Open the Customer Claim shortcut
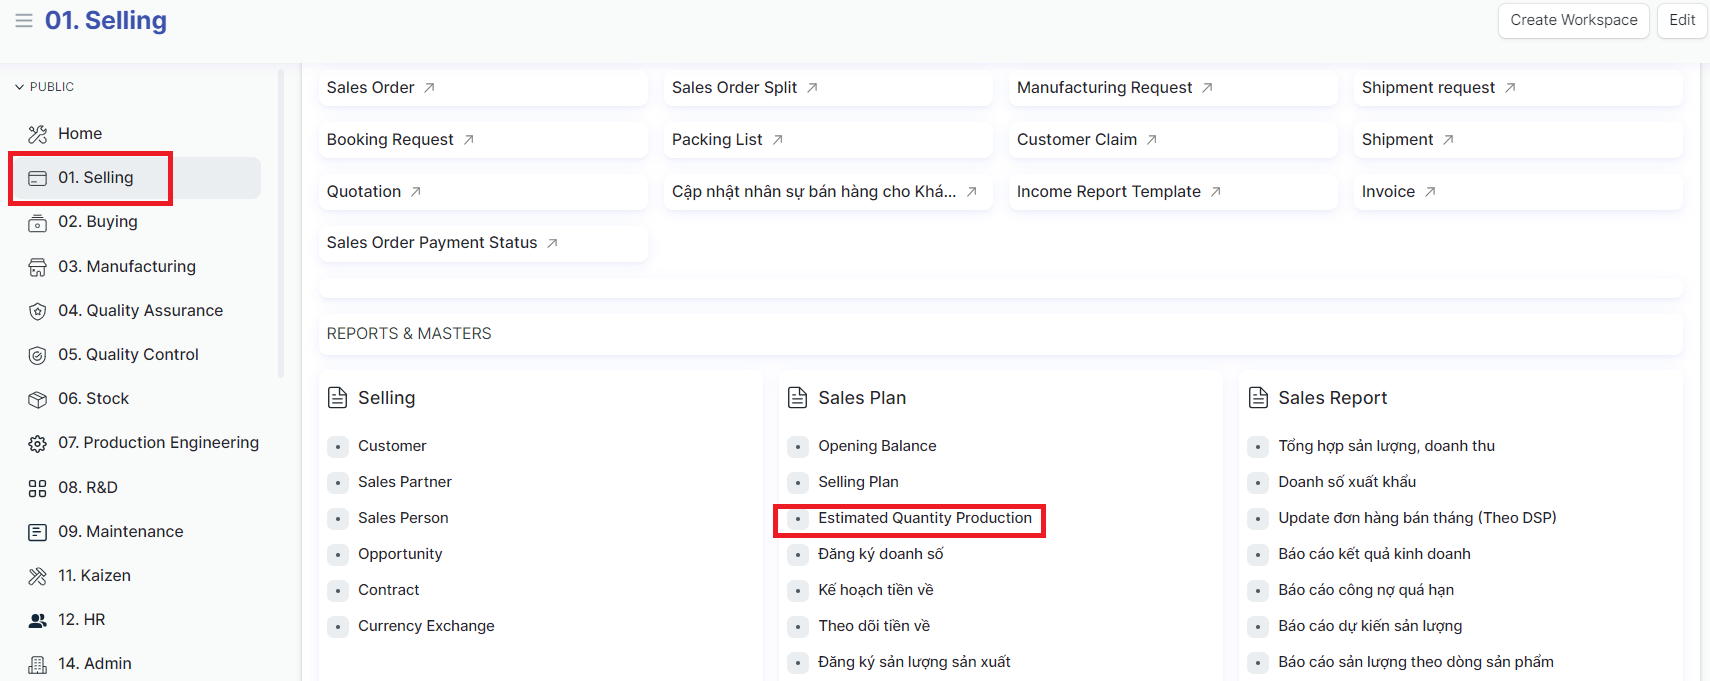 [x=1077, y=140]
